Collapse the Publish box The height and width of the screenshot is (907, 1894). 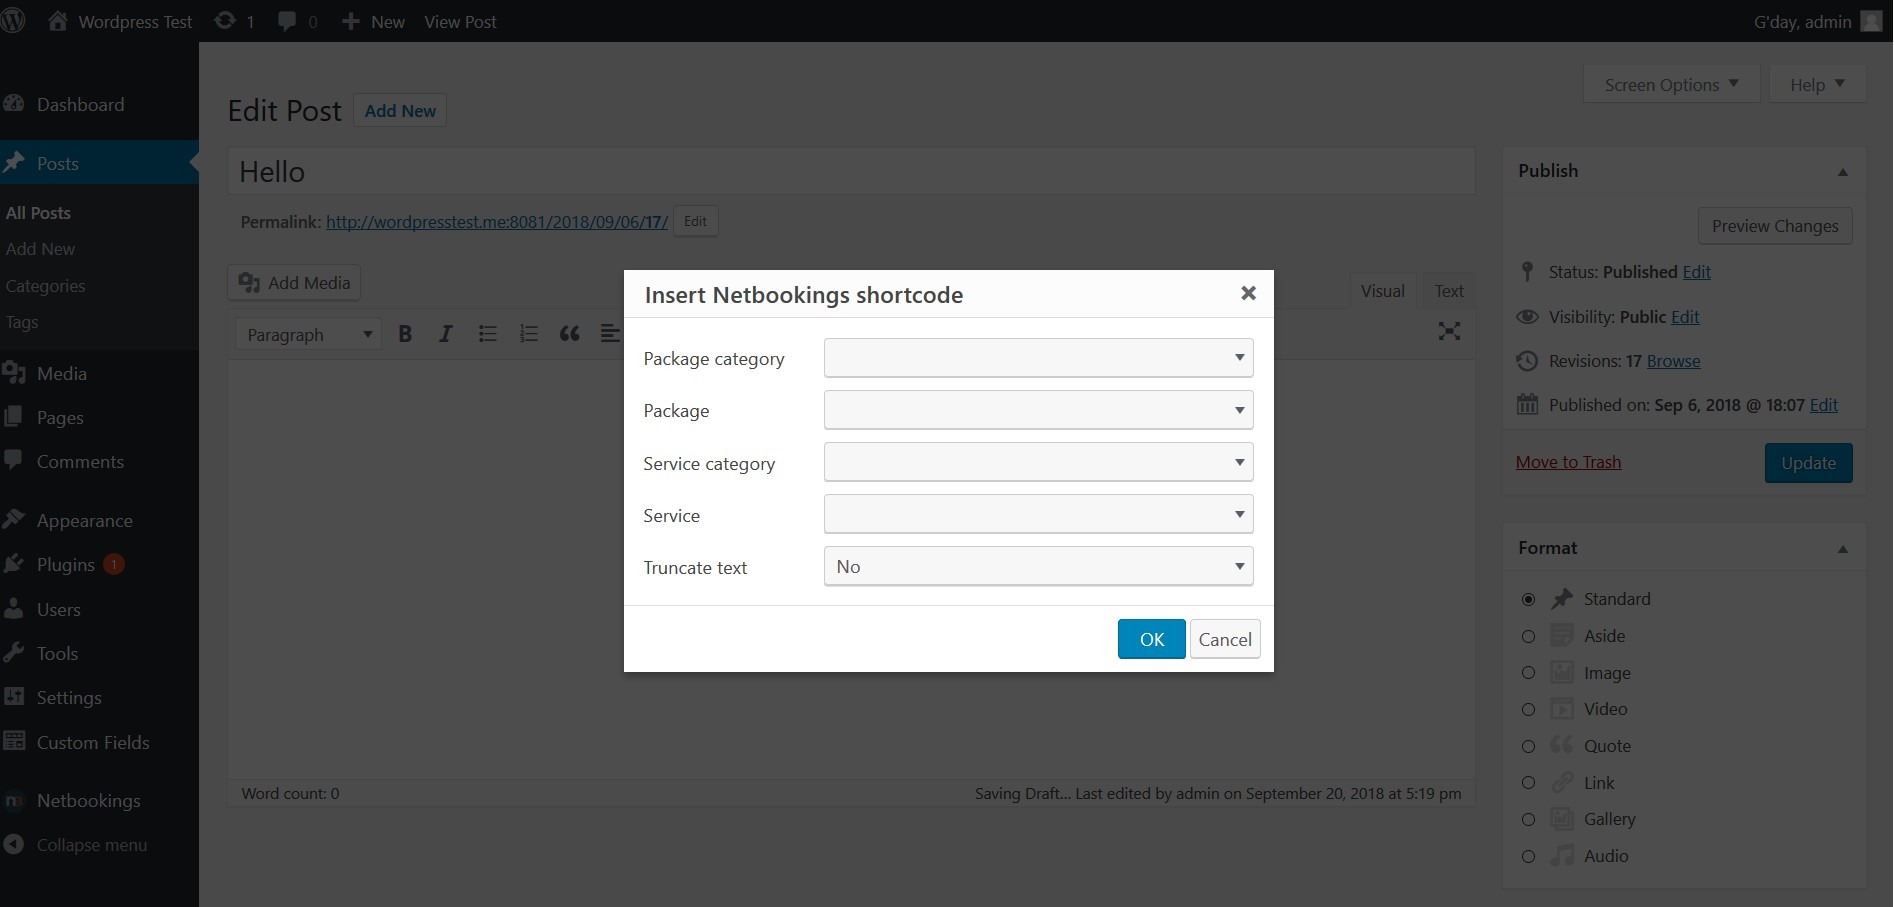pos(1842,172)
